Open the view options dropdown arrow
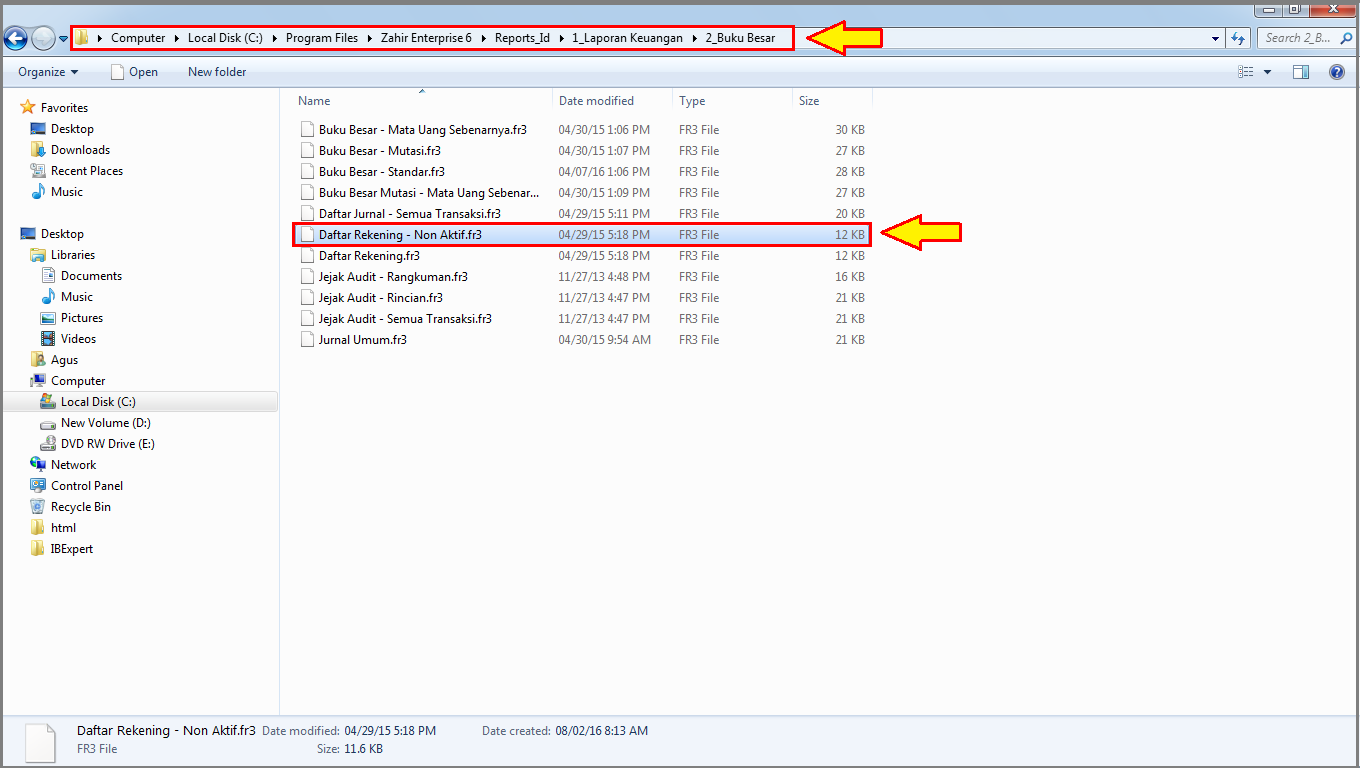This screenshot has height=768, width=1360. tap(1268, 72)
